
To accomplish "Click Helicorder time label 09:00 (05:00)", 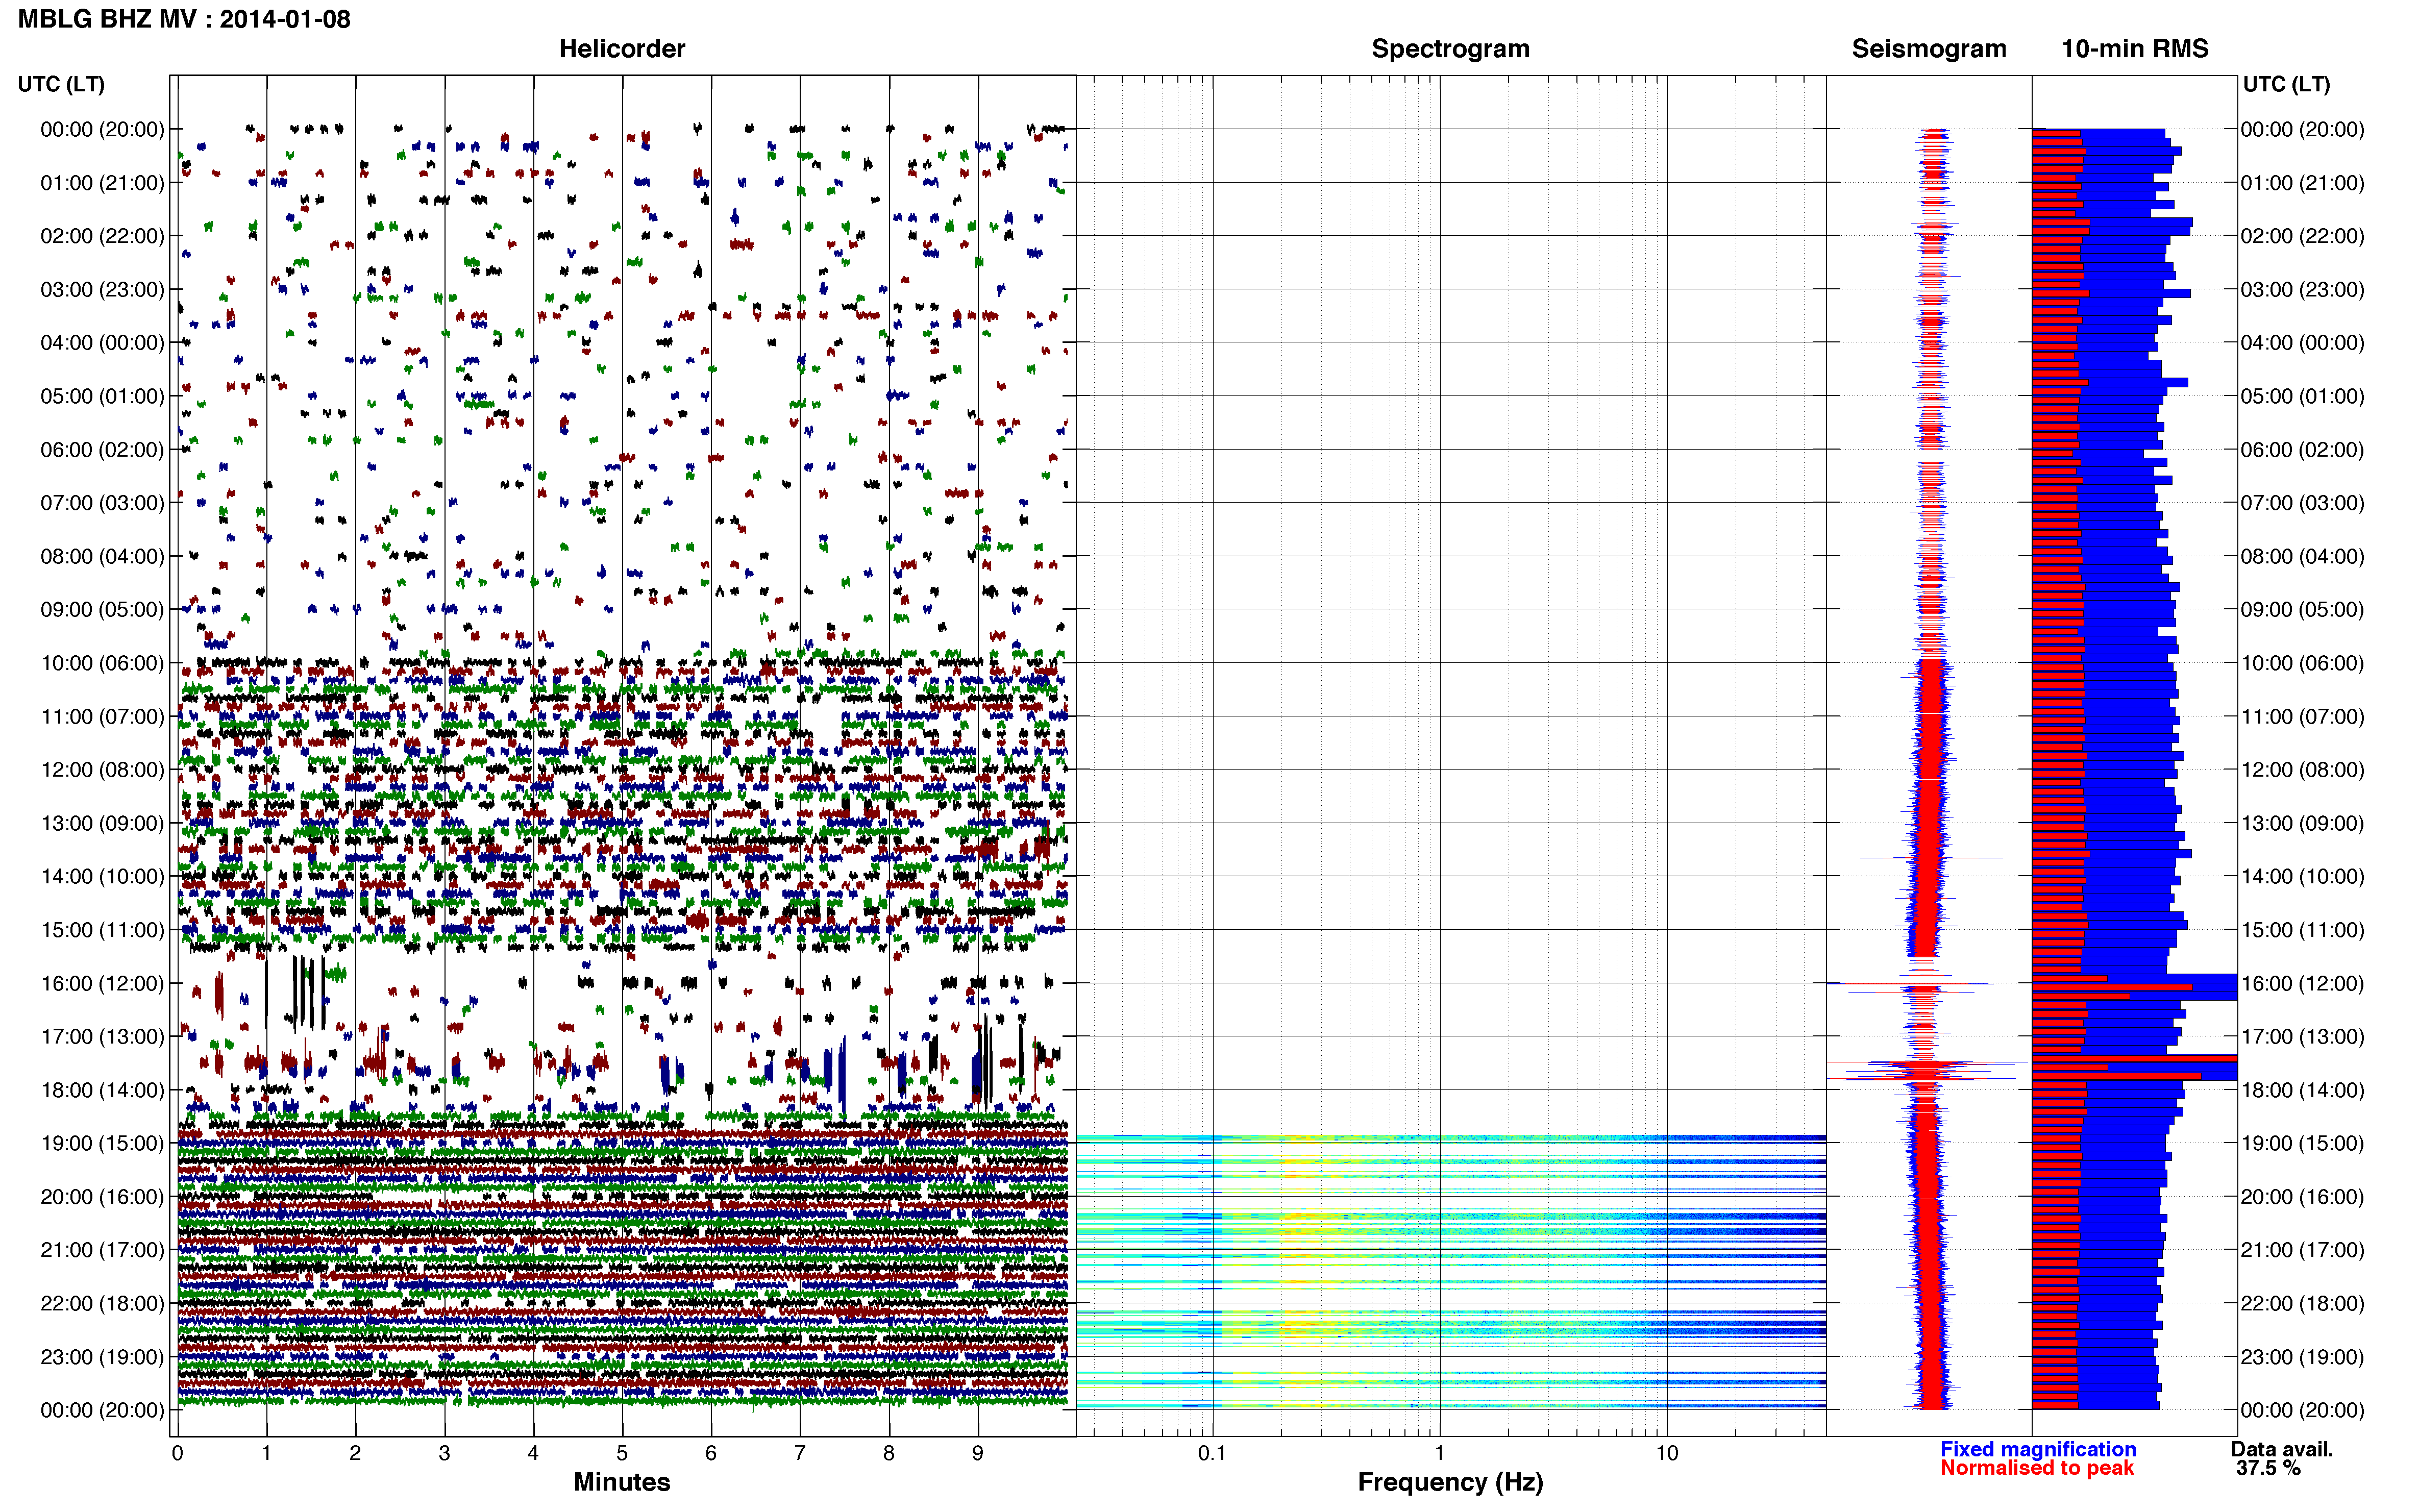I will click(102, 610).
